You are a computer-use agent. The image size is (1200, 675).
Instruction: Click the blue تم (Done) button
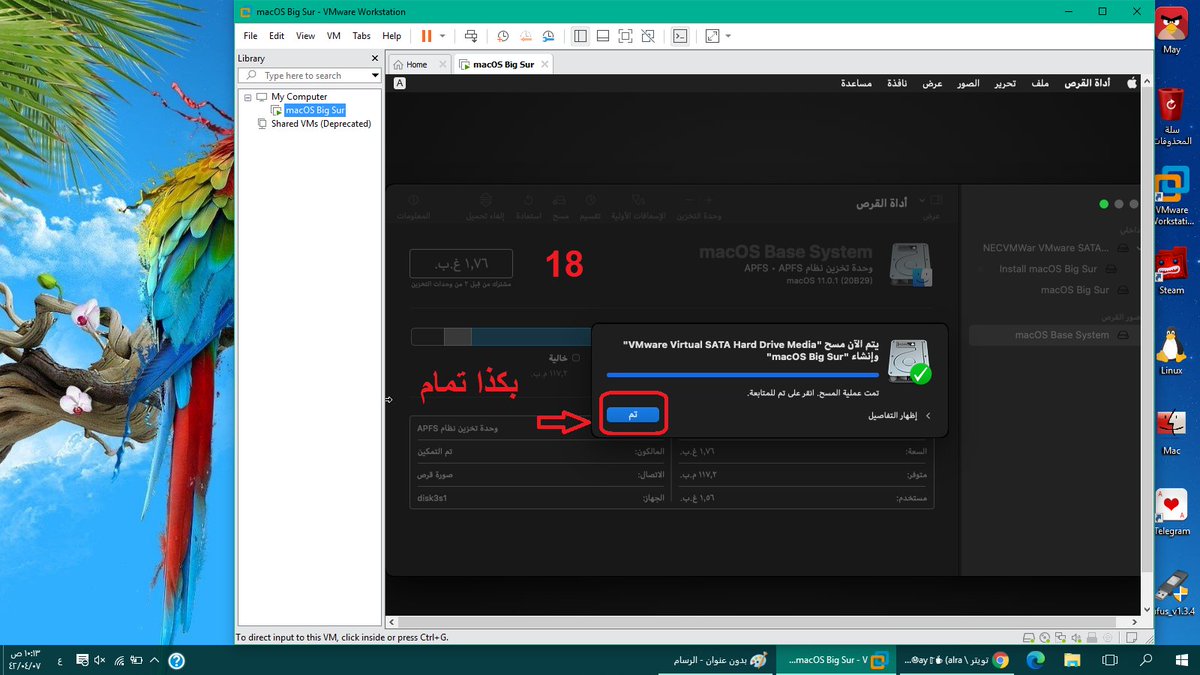633,414
